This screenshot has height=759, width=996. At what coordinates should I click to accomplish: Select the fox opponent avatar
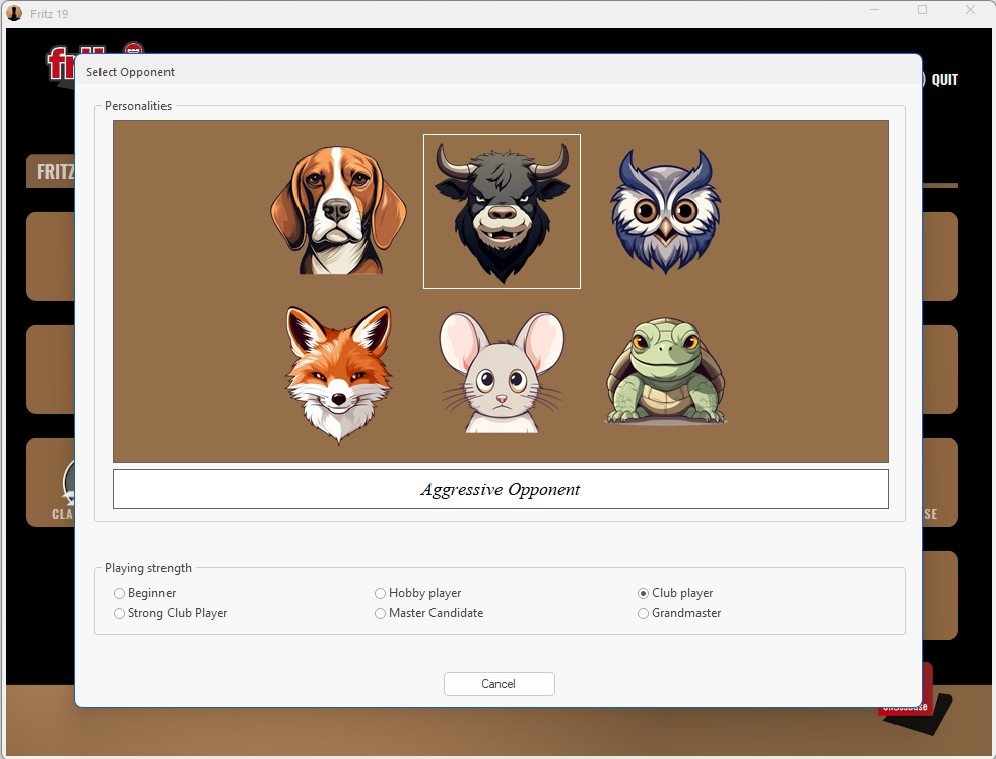pos(338,372)
